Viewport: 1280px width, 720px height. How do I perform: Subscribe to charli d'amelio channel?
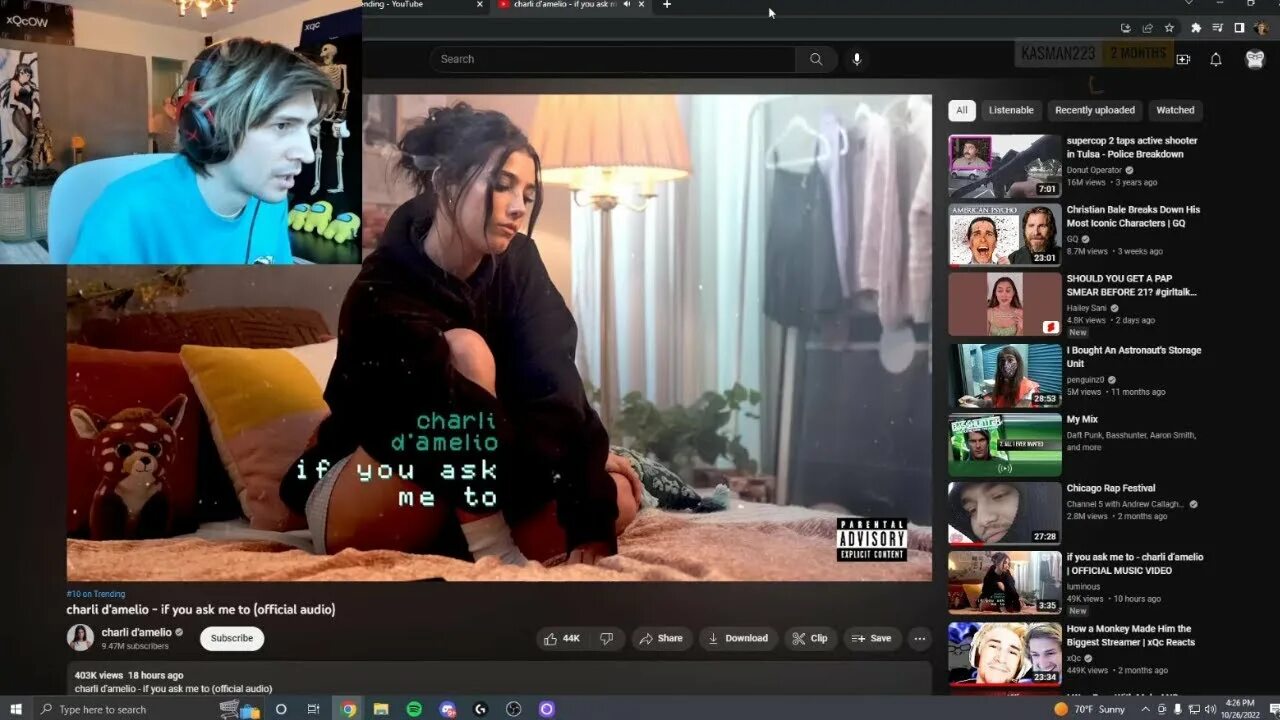(x=232, y=638)
